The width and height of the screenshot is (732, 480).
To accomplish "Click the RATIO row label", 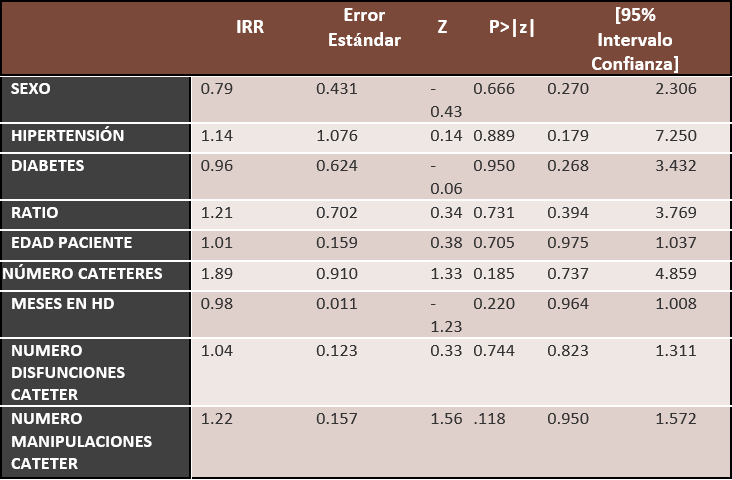I will coord(36,213).
